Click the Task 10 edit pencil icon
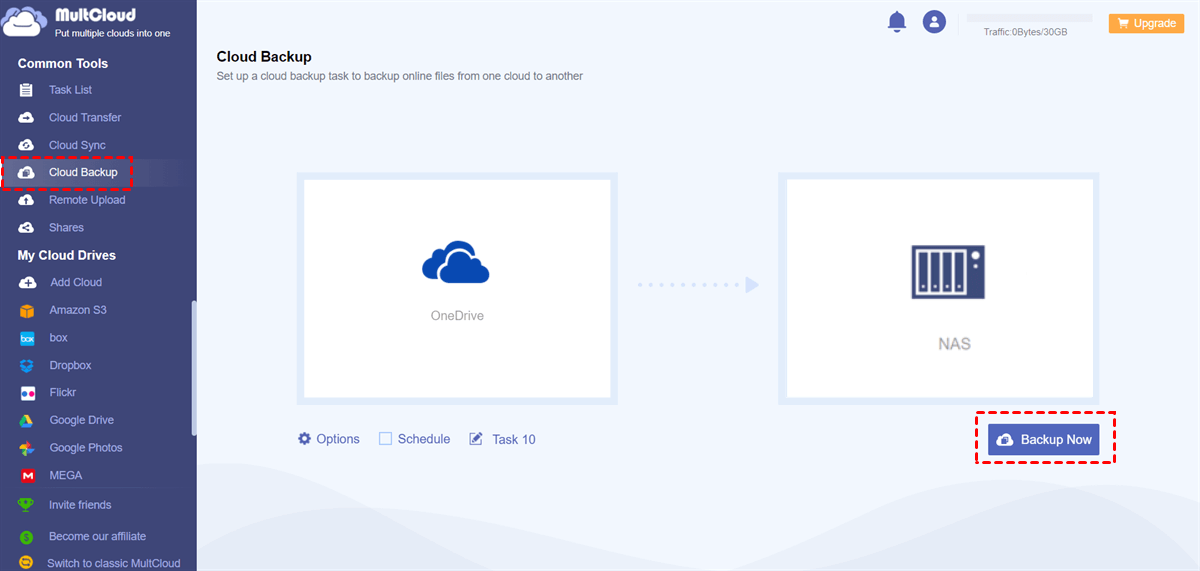This screenshot has width=1200, height=571. [x=476, y=439]
